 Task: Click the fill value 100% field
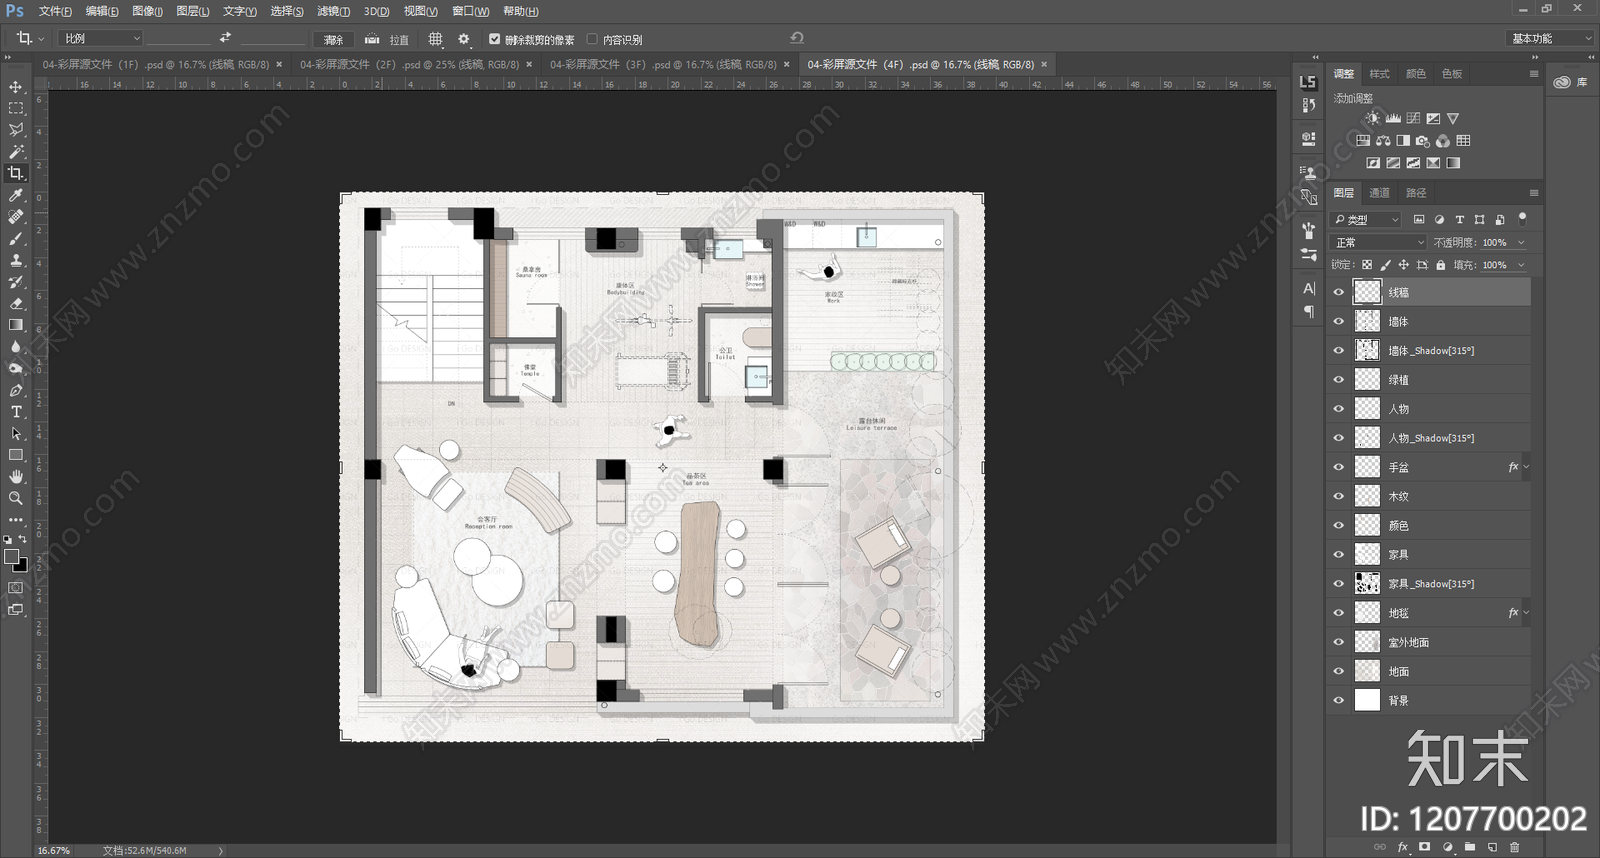click(1495, 265)
